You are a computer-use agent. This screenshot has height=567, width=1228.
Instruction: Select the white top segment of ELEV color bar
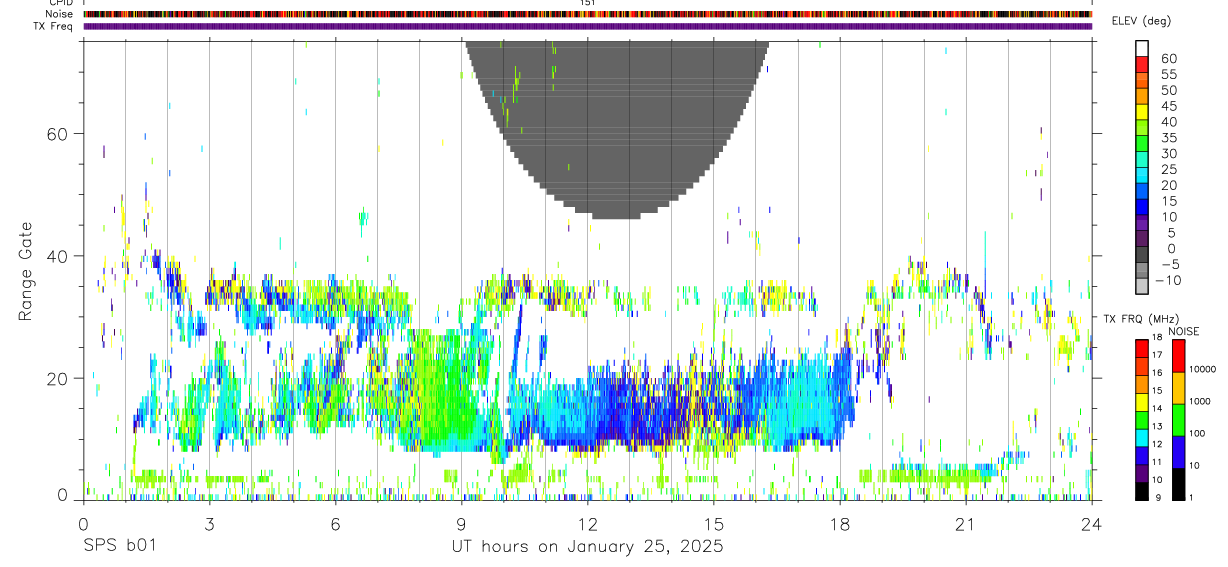coord(1143,49)
